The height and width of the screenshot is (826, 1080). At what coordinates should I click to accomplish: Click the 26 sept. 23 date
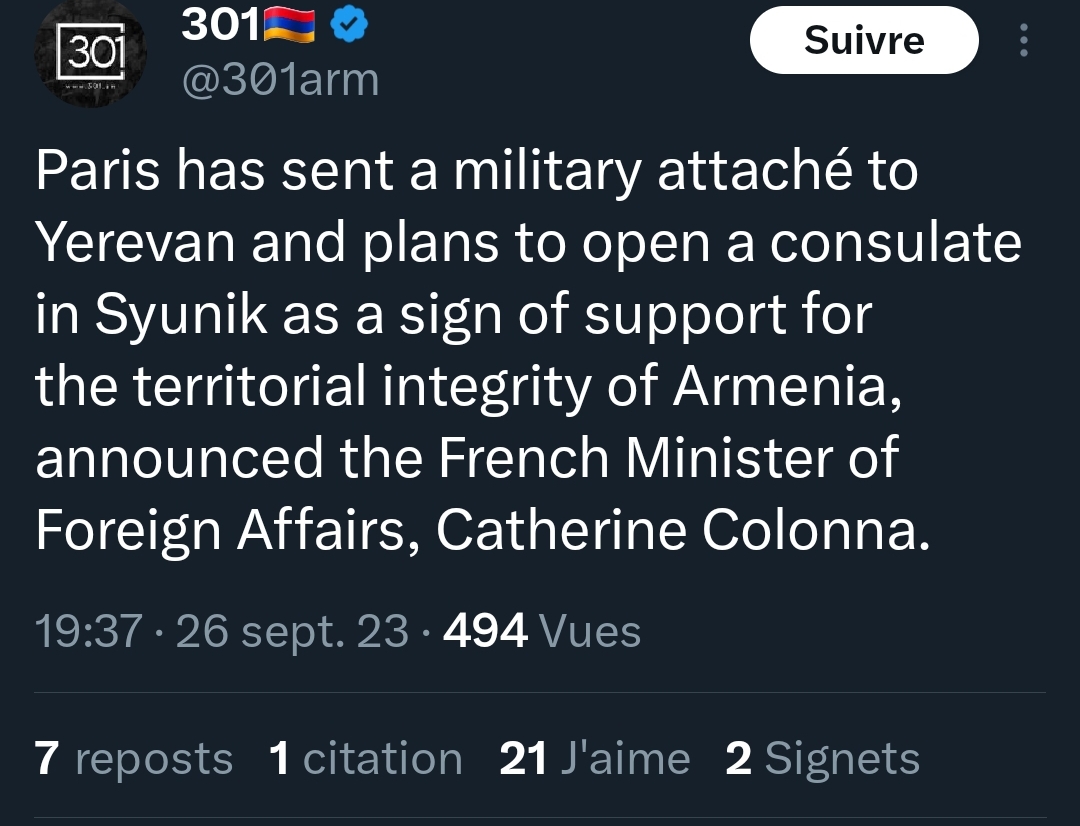292,631
